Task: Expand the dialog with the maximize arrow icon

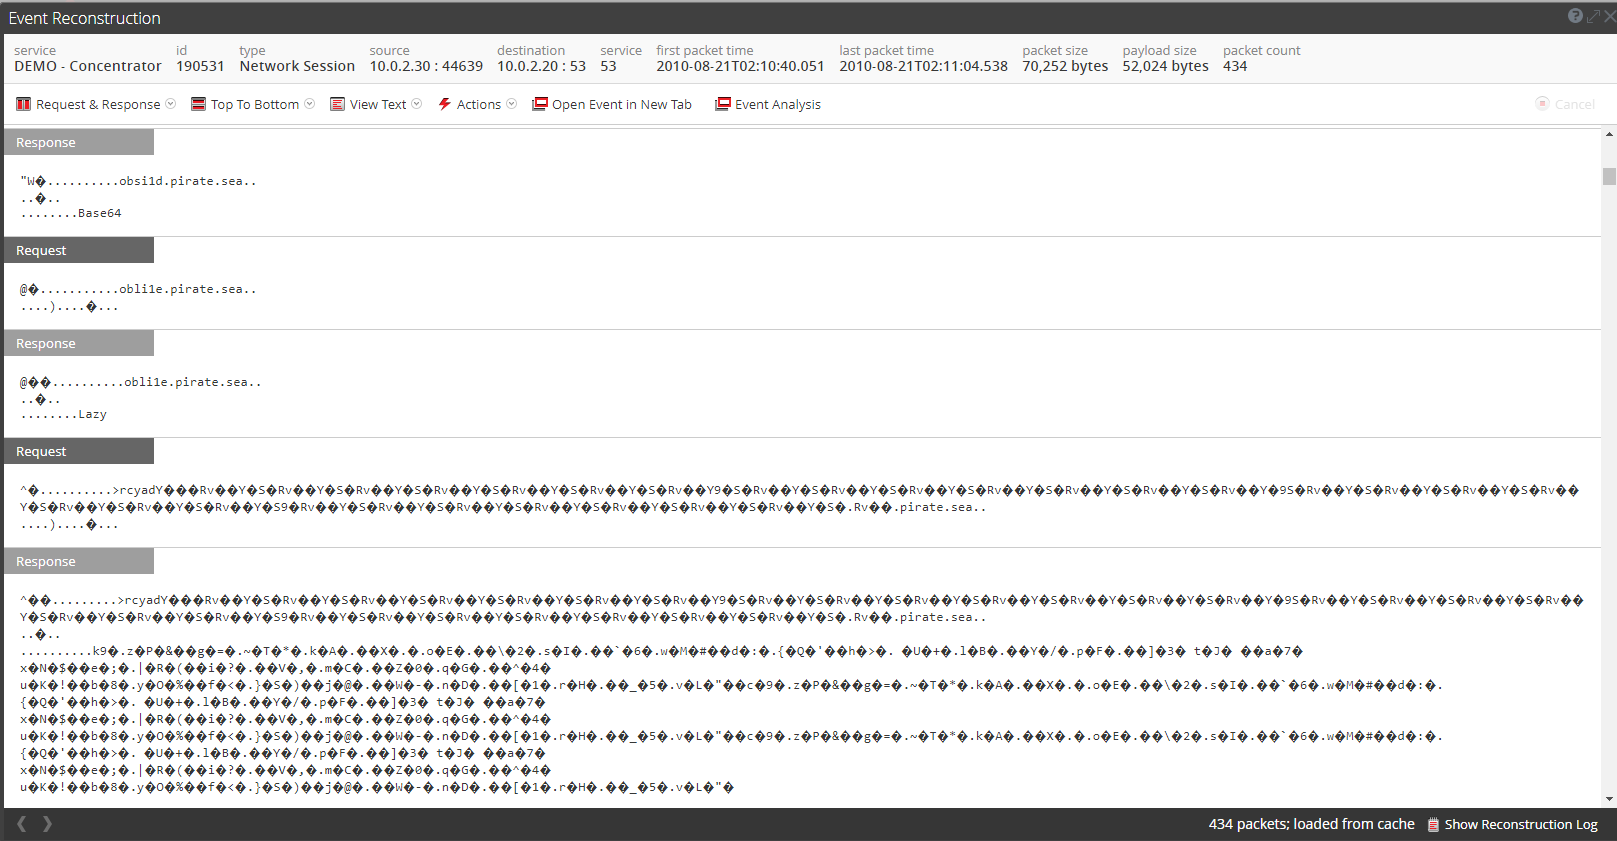Action: point(1593,16)
